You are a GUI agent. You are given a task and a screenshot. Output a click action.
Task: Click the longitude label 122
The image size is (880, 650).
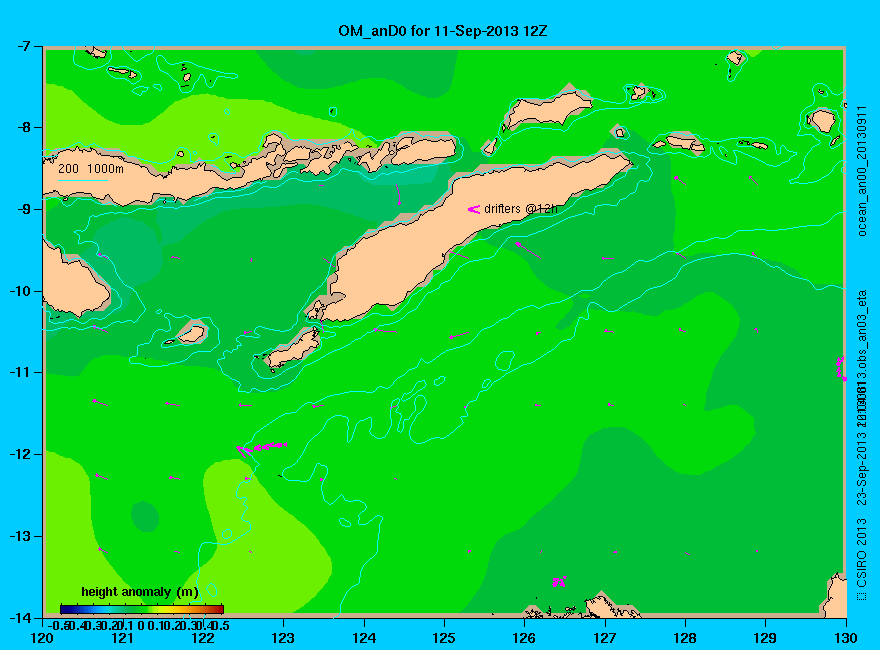203,638
